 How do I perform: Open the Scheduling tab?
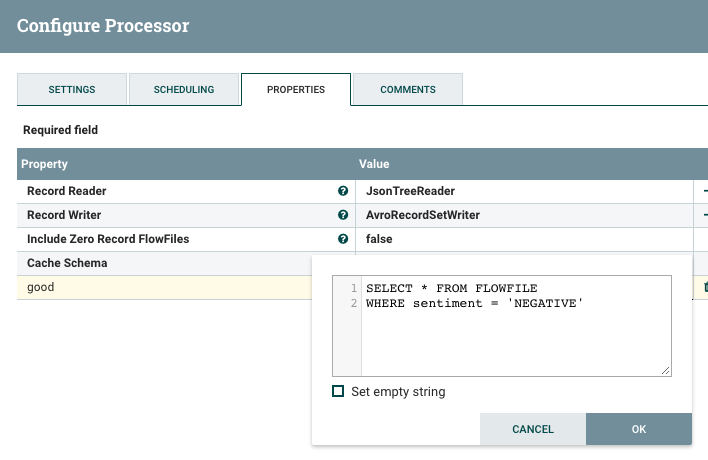click(184, 89)
